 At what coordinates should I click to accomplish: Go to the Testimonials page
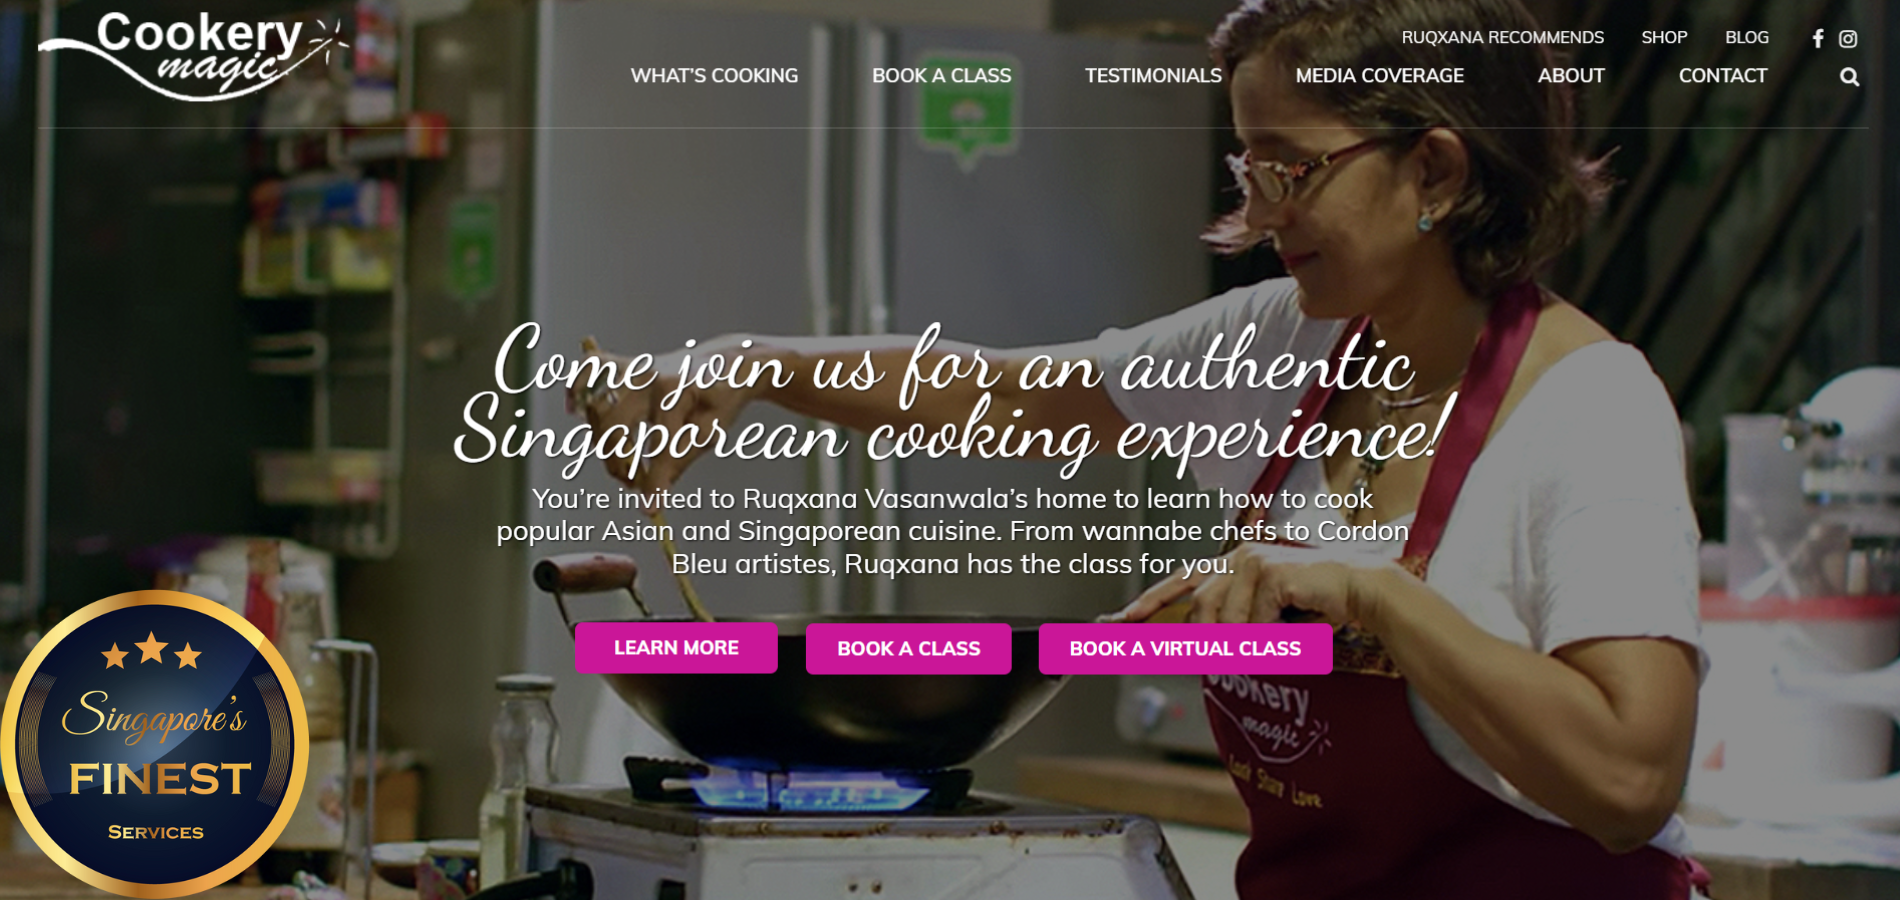(1153, 76)
